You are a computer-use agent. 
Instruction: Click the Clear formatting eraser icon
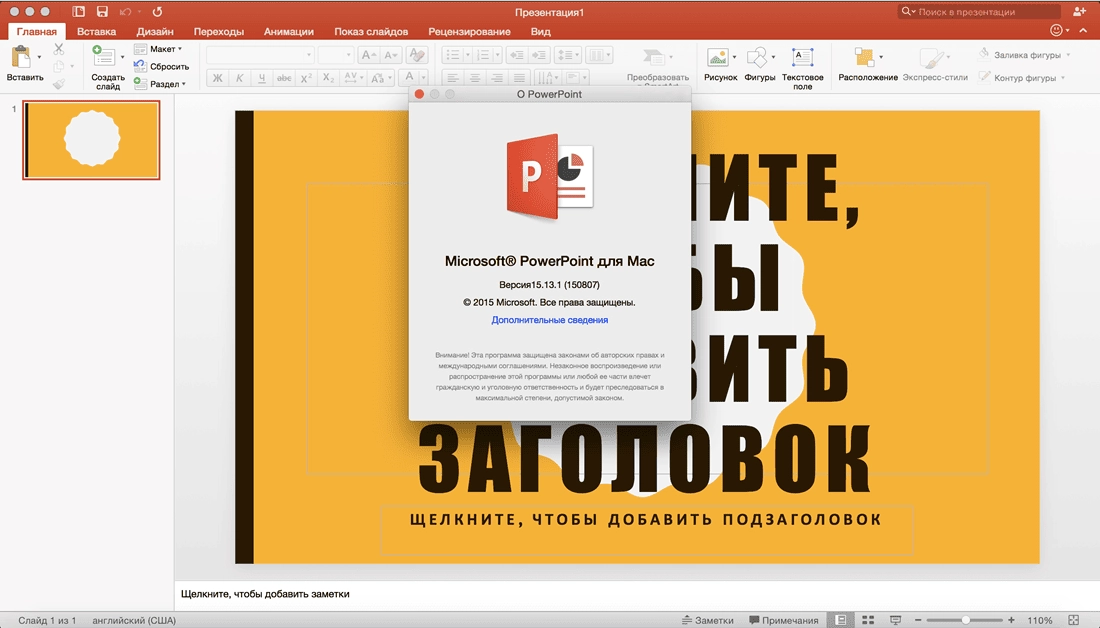417,55
